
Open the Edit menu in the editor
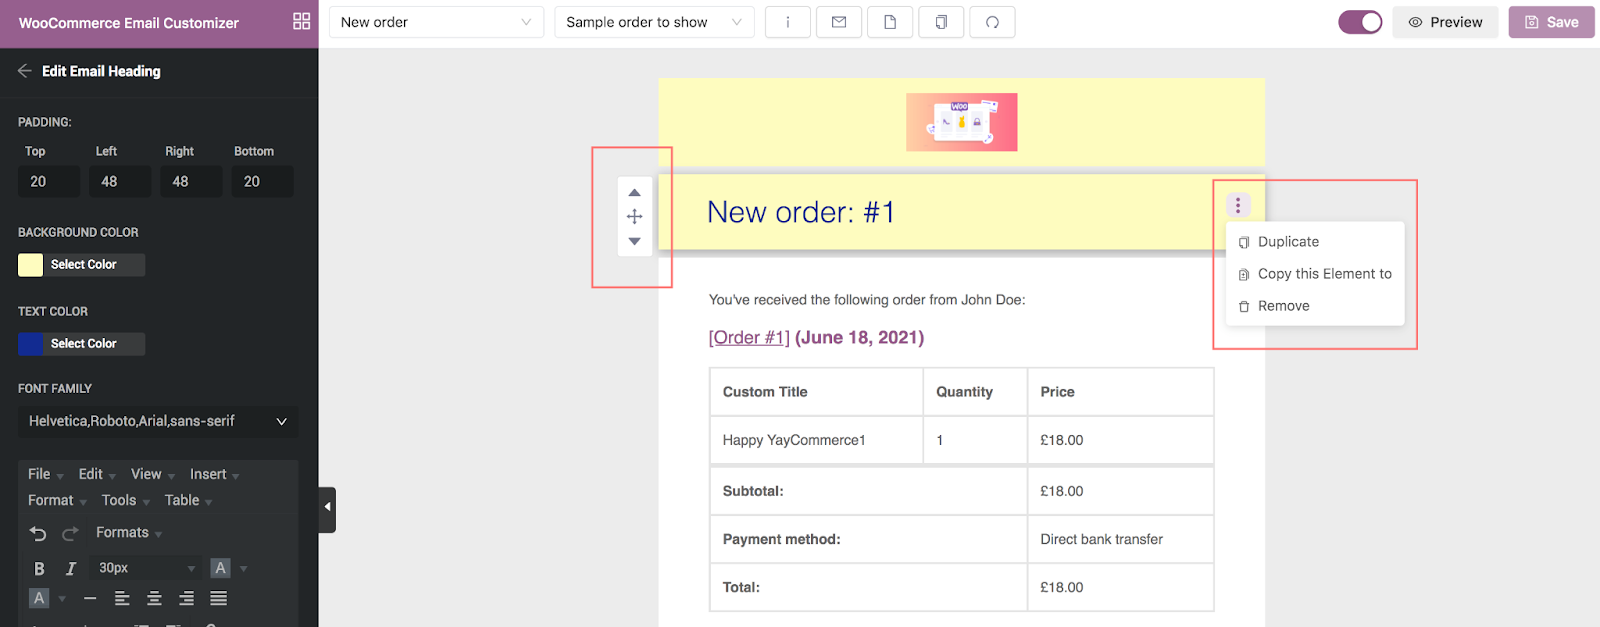tap(96, 474)
